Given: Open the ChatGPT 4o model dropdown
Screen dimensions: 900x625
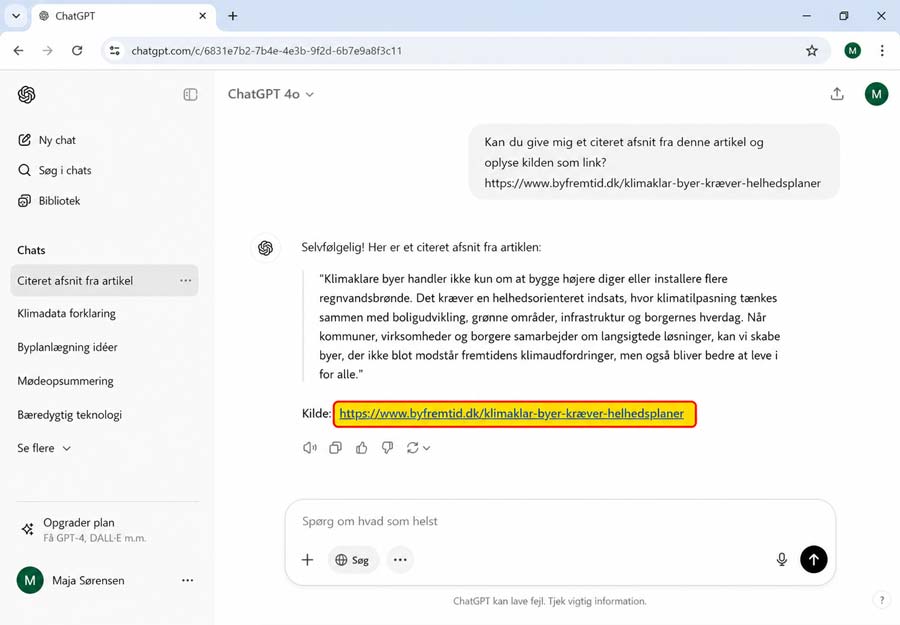Looking at the screenshot, I should 271,94.
